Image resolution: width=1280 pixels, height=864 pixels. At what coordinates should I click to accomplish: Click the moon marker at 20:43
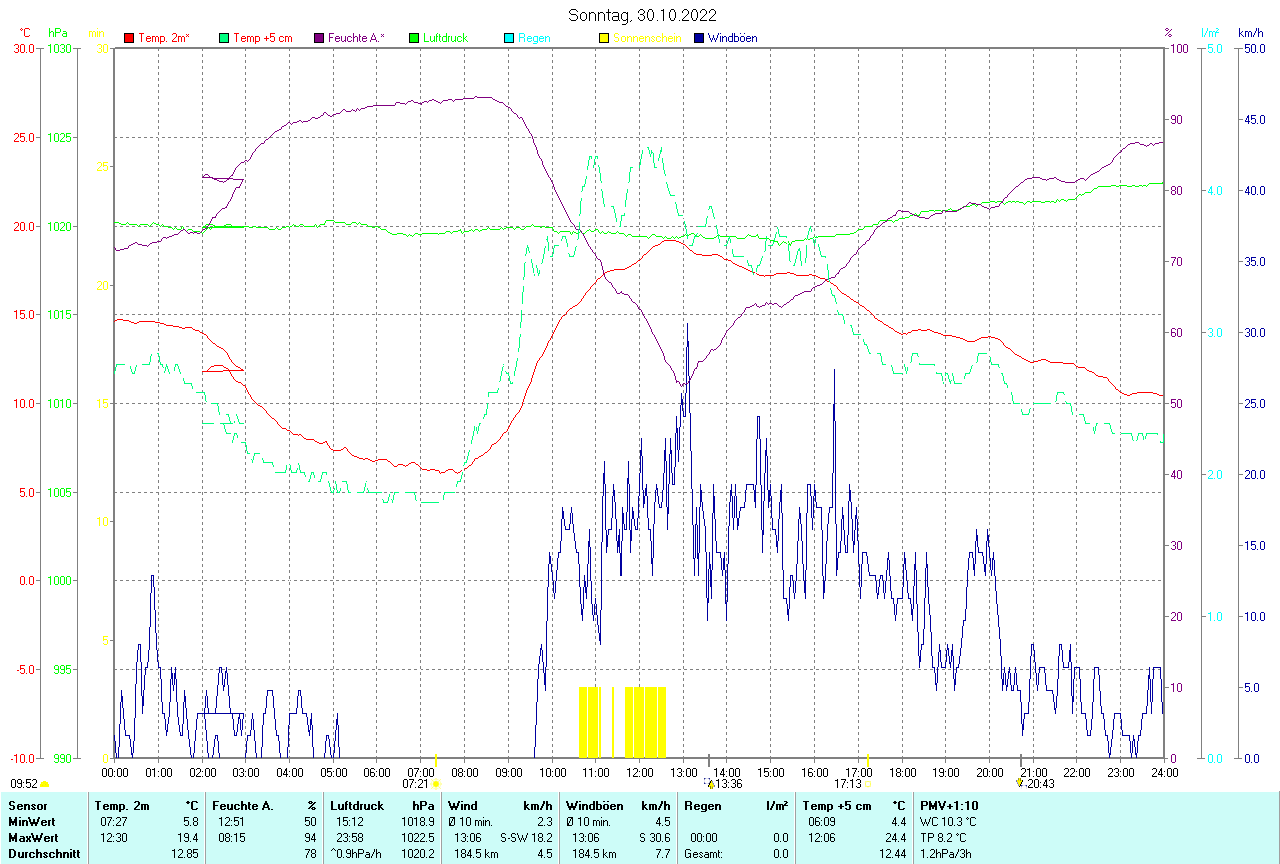coord(1019,784)
